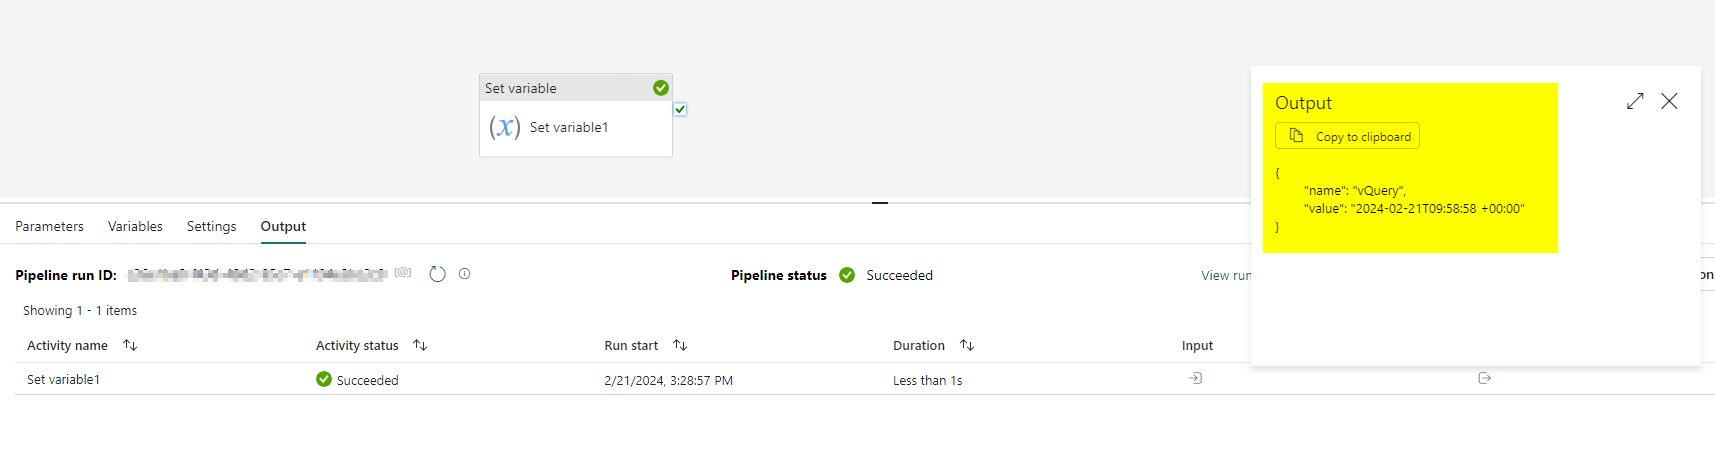Open the Settings tab
This screenshot has width=1715, height=449.
click(212, 226)
